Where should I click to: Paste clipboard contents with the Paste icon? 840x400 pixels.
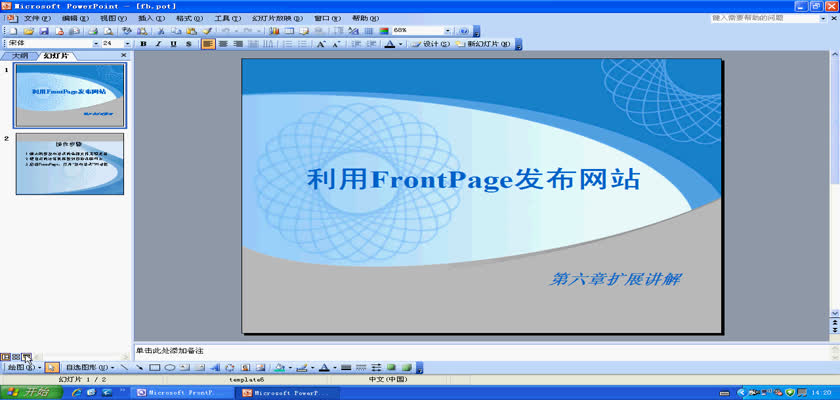coord(191,31)
